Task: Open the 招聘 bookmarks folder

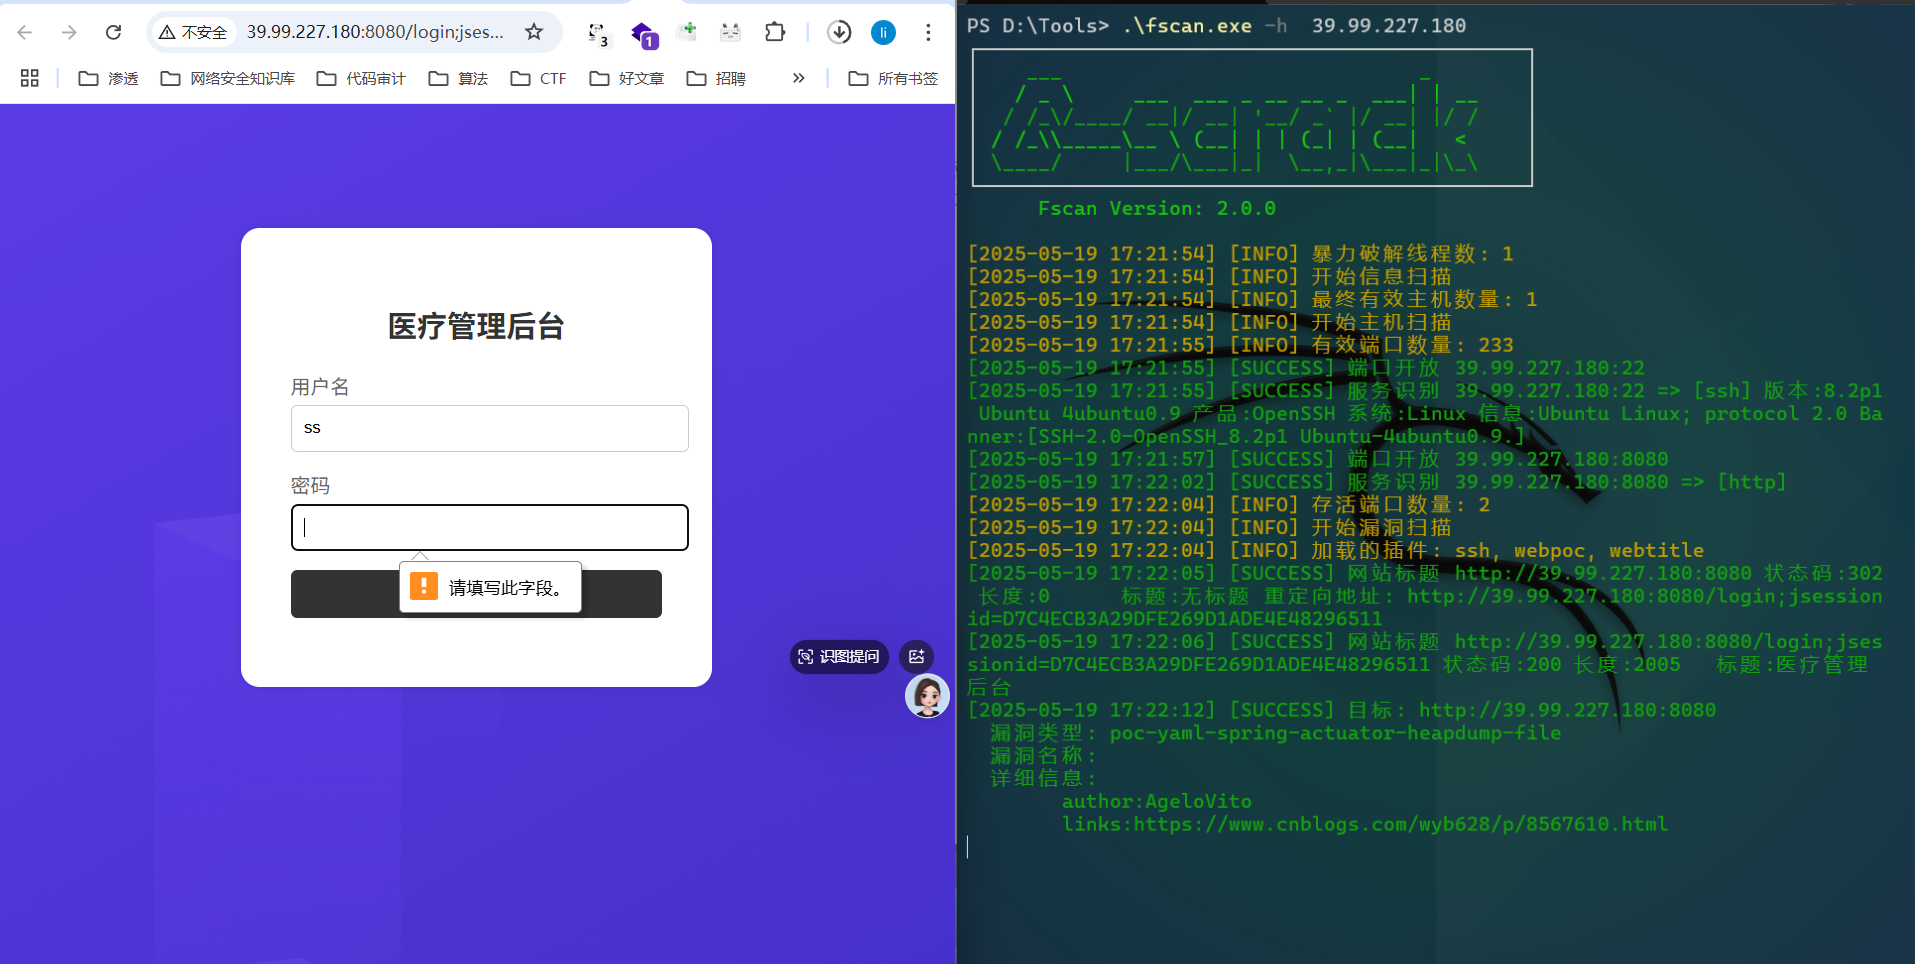Action: 716,78
